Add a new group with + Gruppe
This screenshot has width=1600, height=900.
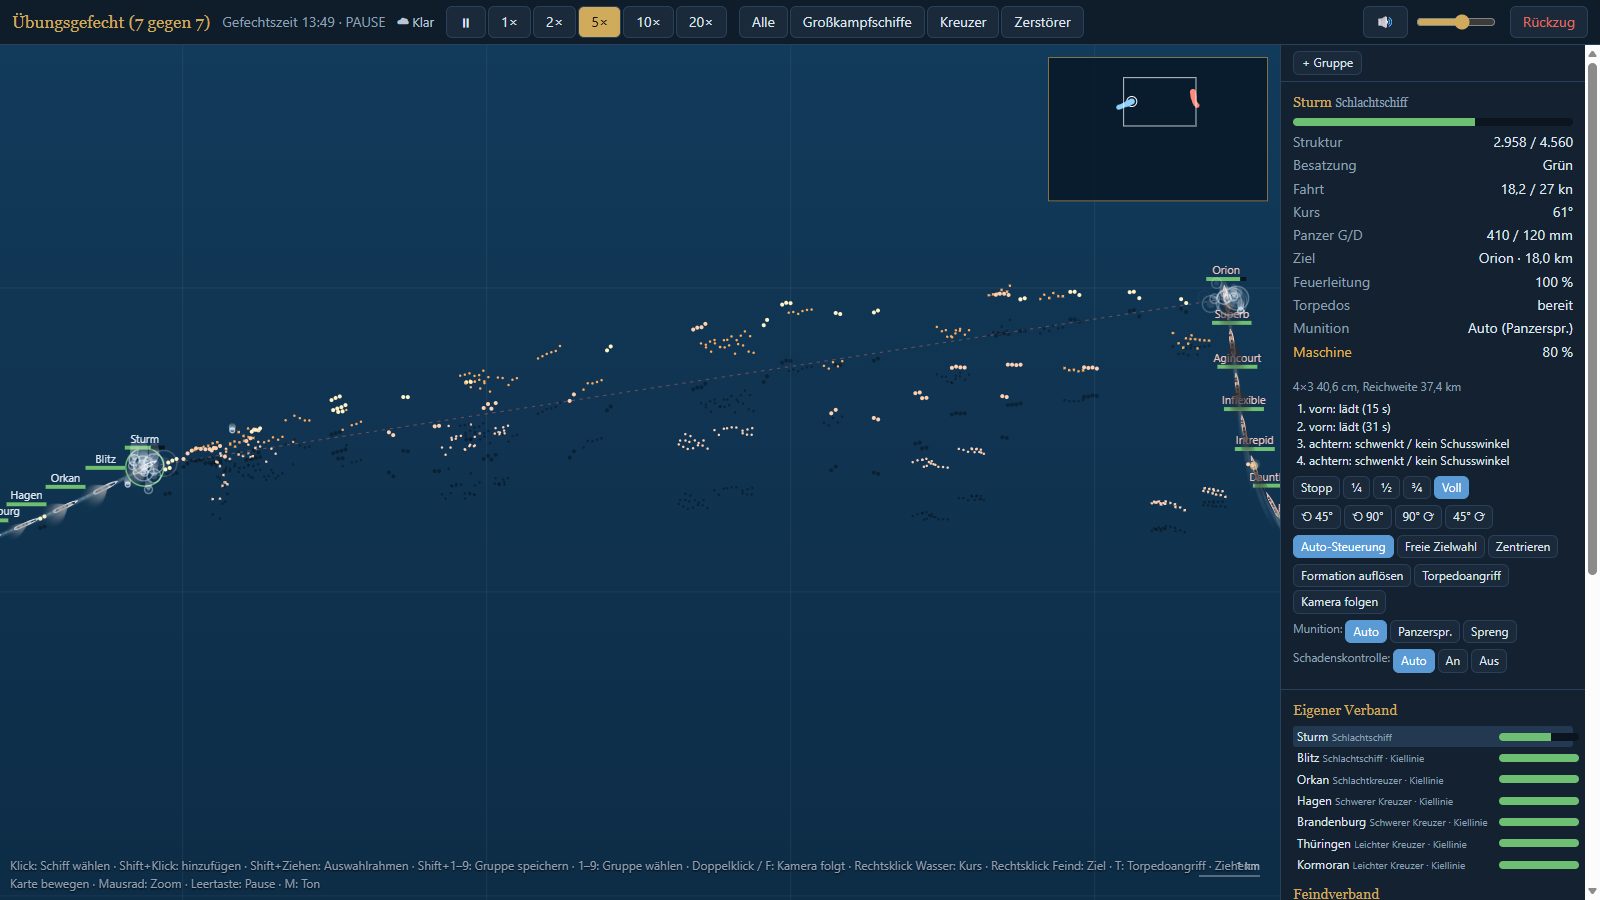pyautogui.click(x=1327, y=63)
